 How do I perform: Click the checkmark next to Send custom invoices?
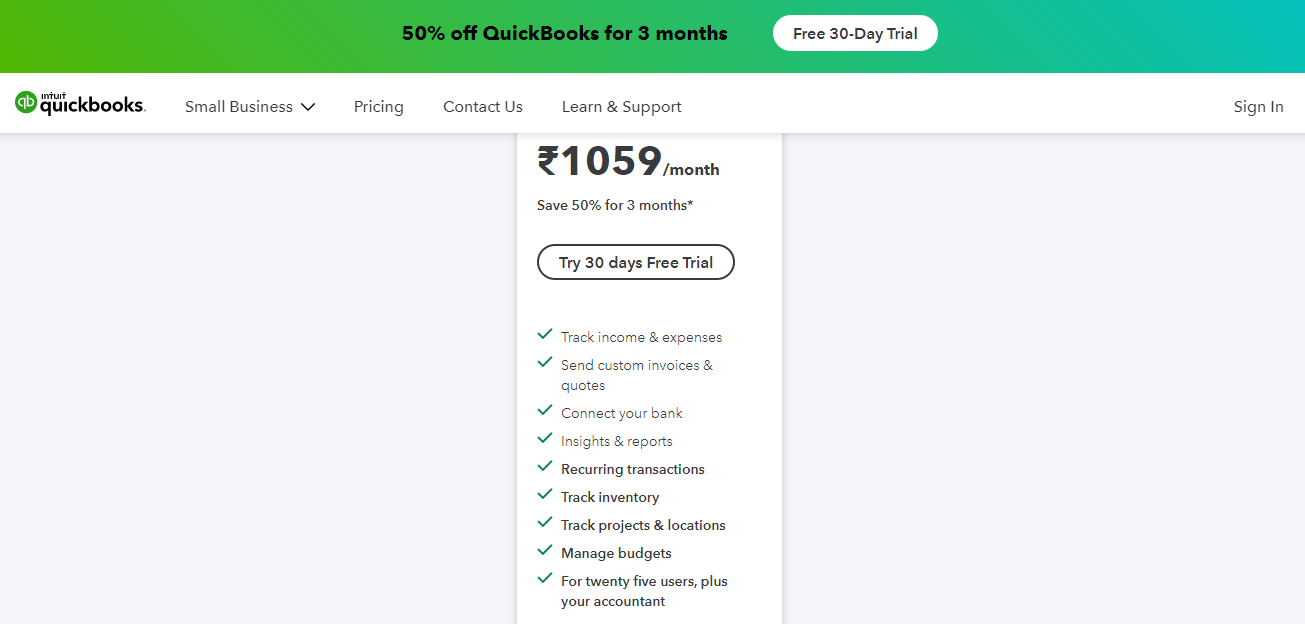(x=545, y=362)
